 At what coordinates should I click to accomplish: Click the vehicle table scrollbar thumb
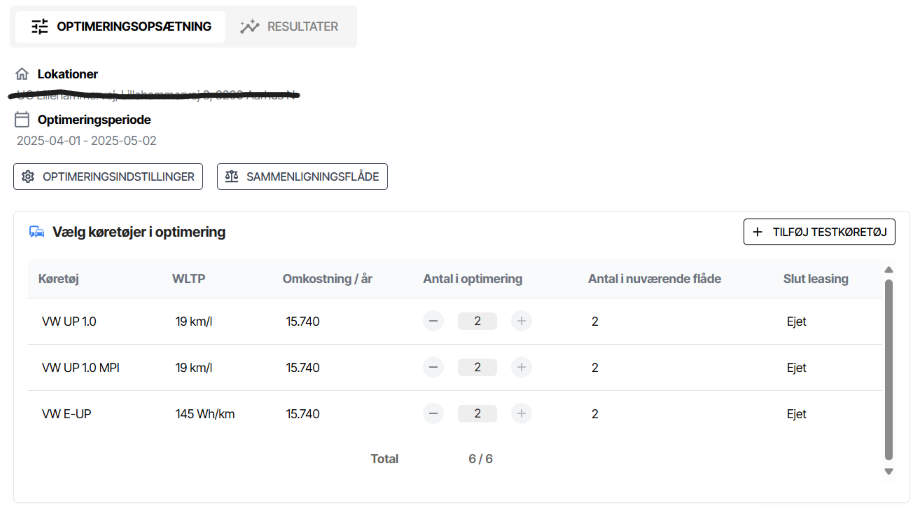[889, 370]
